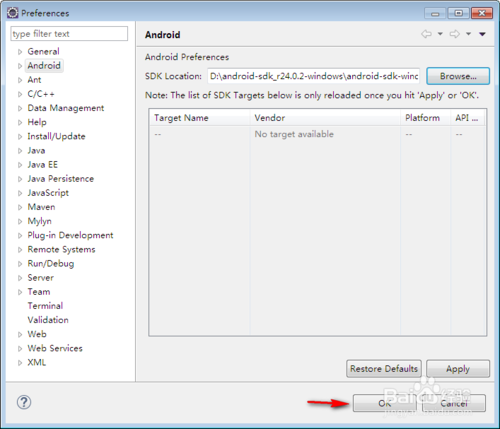
Task: Click the Help question mark icon
Action: (x=24, y=402)
